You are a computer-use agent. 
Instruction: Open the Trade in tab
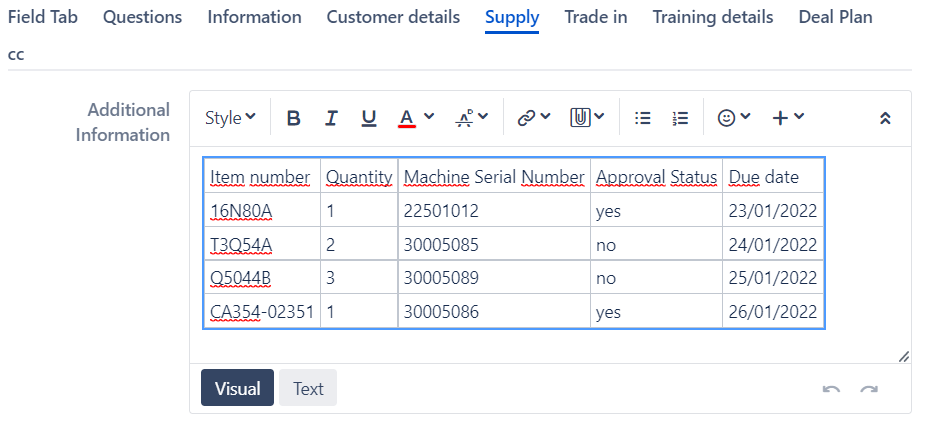click(x=596, y=17)
